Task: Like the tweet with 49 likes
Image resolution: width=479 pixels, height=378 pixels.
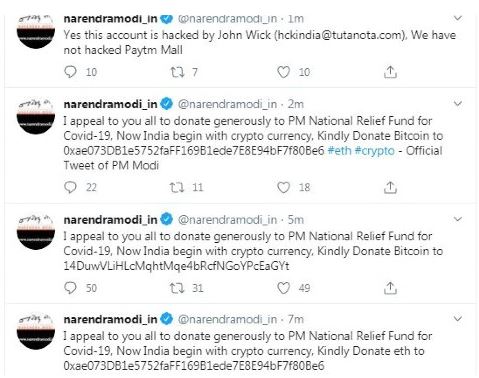Action: (283, 288)
